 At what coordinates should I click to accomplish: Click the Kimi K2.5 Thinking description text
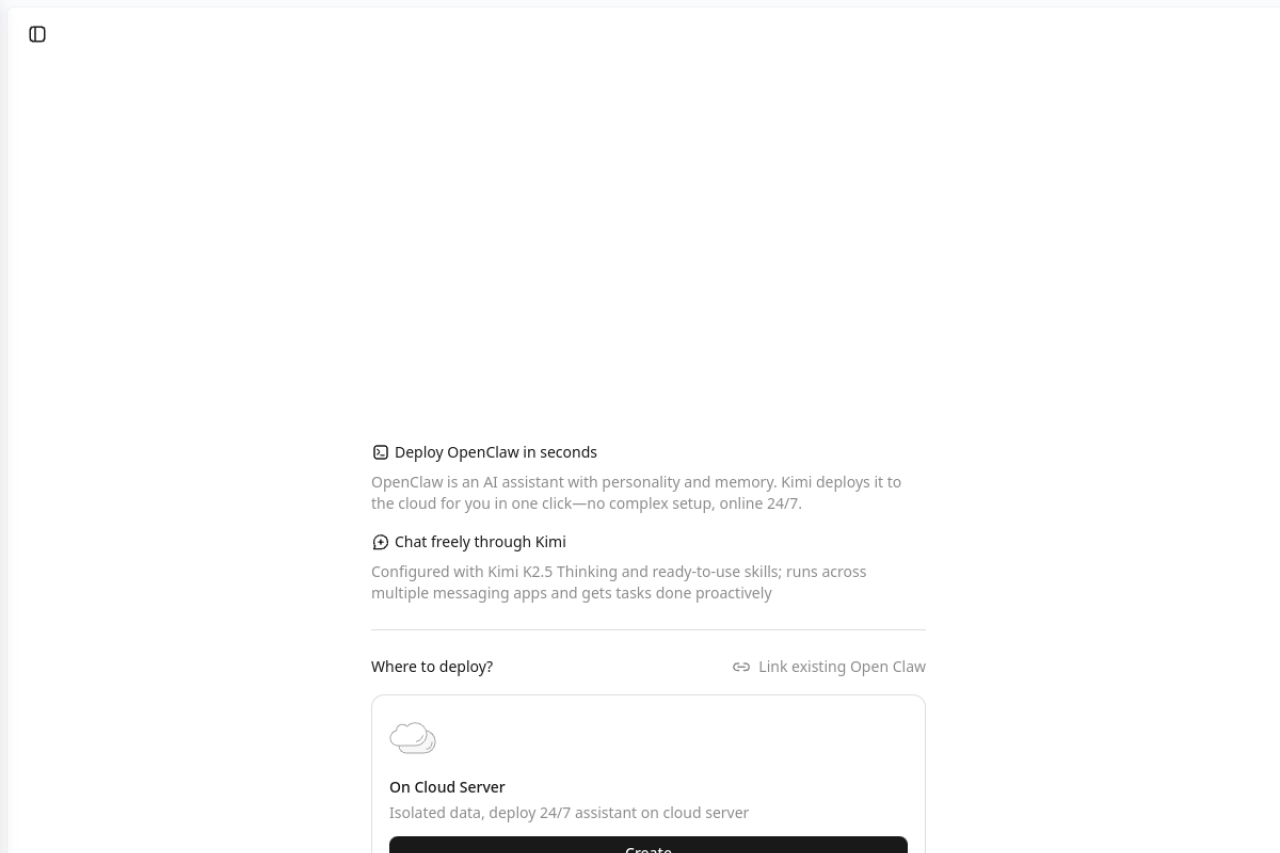pos(619,583)
